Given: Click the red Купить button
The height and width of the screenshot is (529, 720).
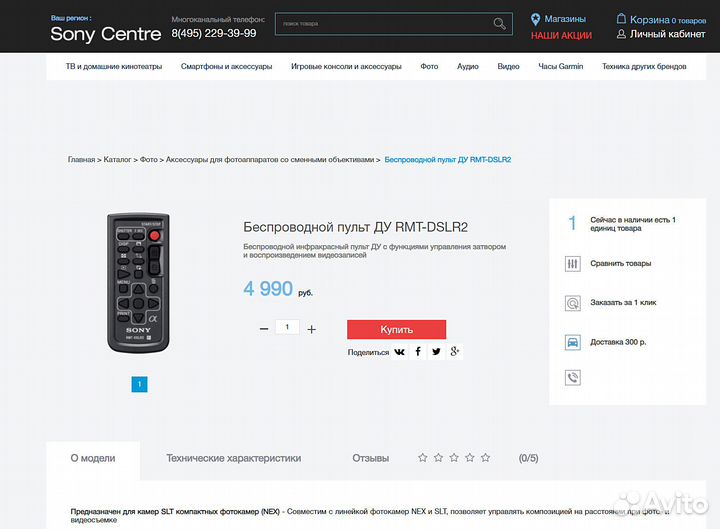Looking at the screenshot, I should tap(396, 329).
